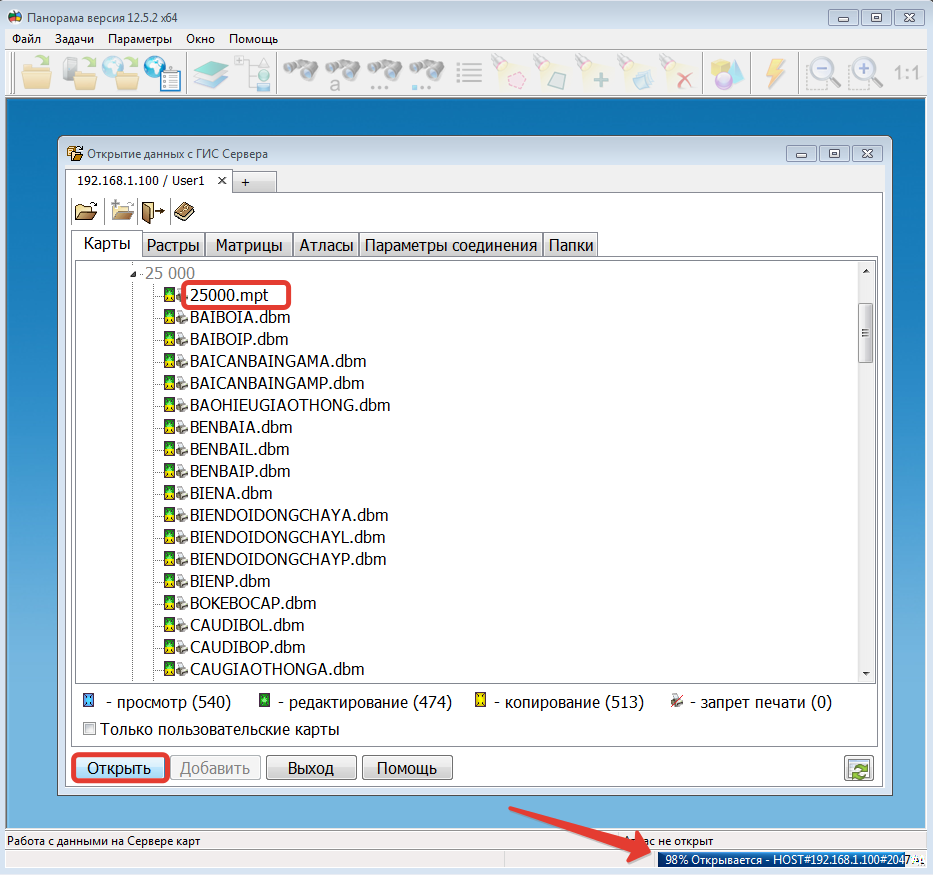Add a new connection tab with '+'
The height and width of the screenshot is (875, 933).
click(x=244, y=182)
